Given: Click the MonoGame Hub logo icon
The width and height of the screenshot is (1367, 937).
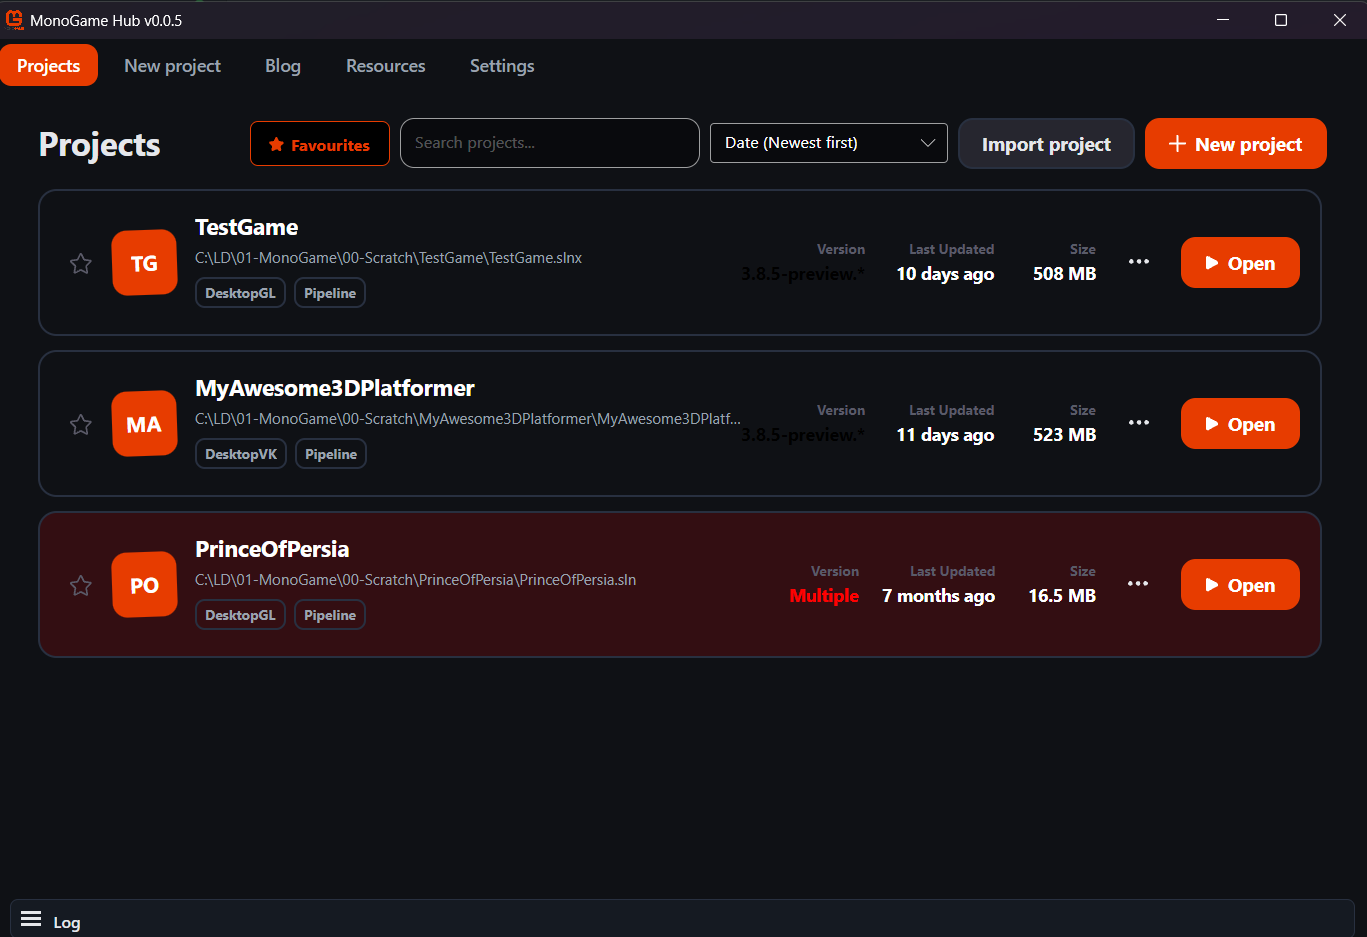Looking at the screenshot, I should pyautogui.click(x=14, y=20).
